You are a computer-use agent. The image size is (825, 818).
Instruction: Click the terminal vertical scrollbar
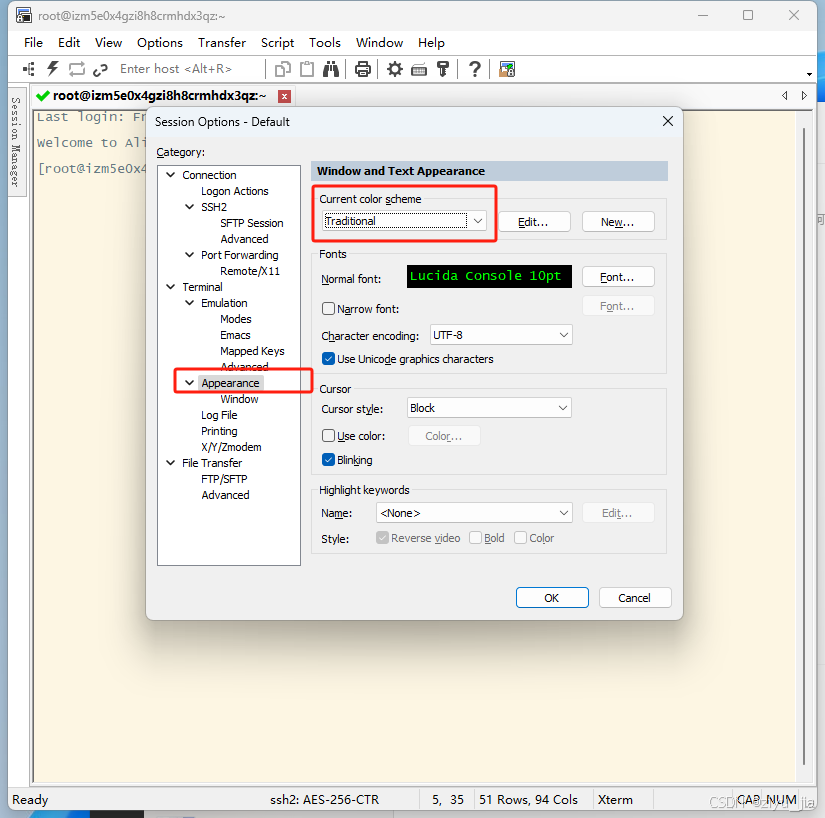pos(803,445)
